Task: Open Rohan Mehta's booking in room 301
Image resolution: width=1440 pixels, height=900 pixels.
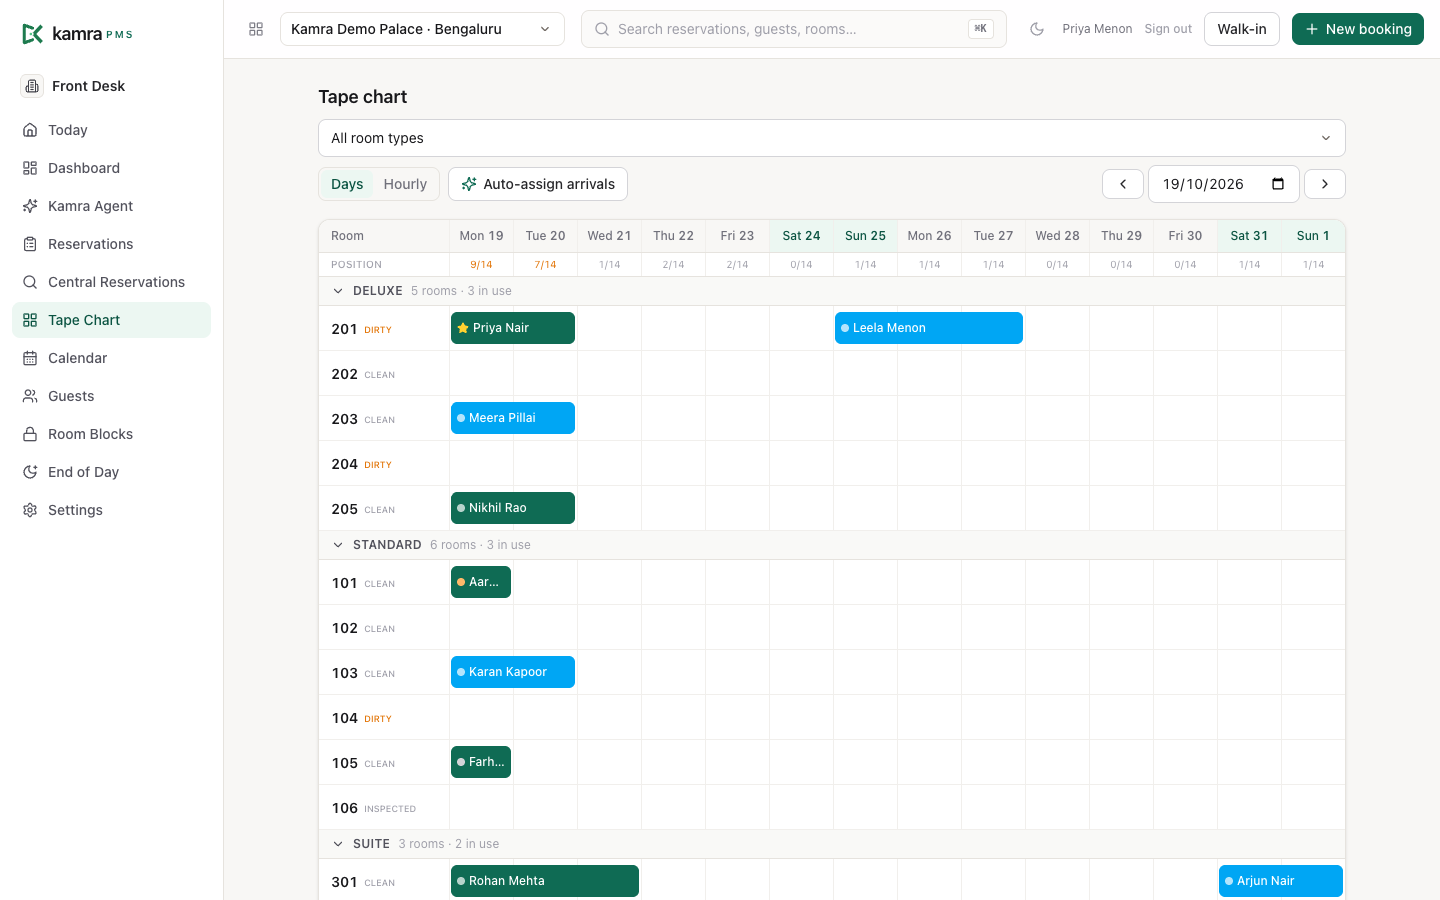Action: pyautogui.click(x=545, y=881)
